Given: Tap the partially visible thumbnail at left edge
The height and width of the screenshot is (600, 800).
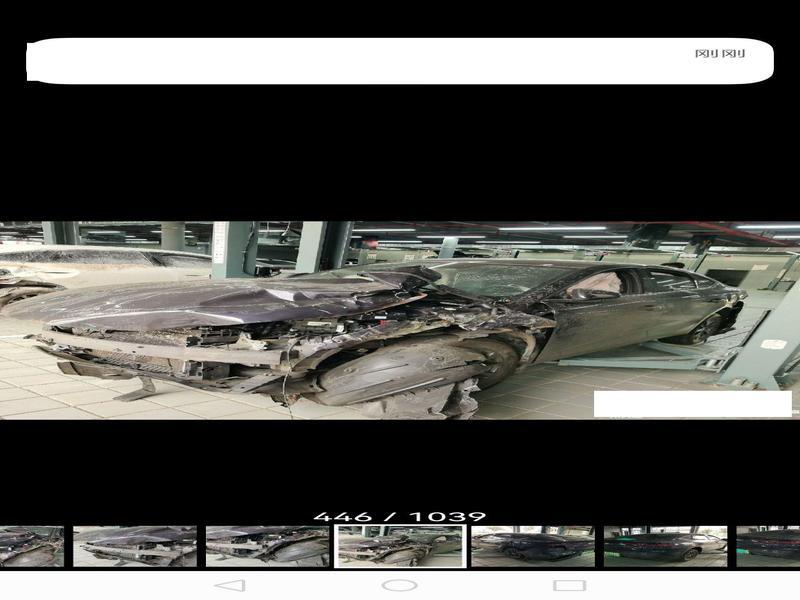Looking at the screenshot, I should click(30, 547).
